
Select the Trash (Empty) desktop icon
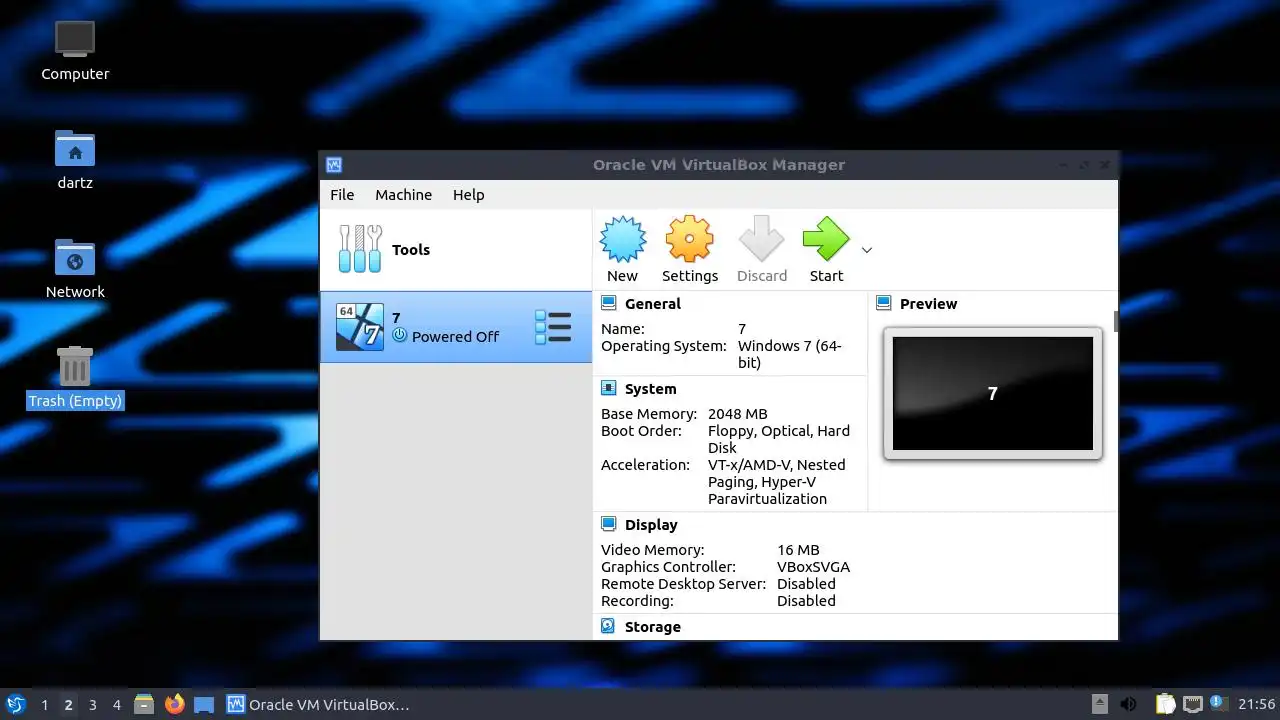click(x=75, y=378)
